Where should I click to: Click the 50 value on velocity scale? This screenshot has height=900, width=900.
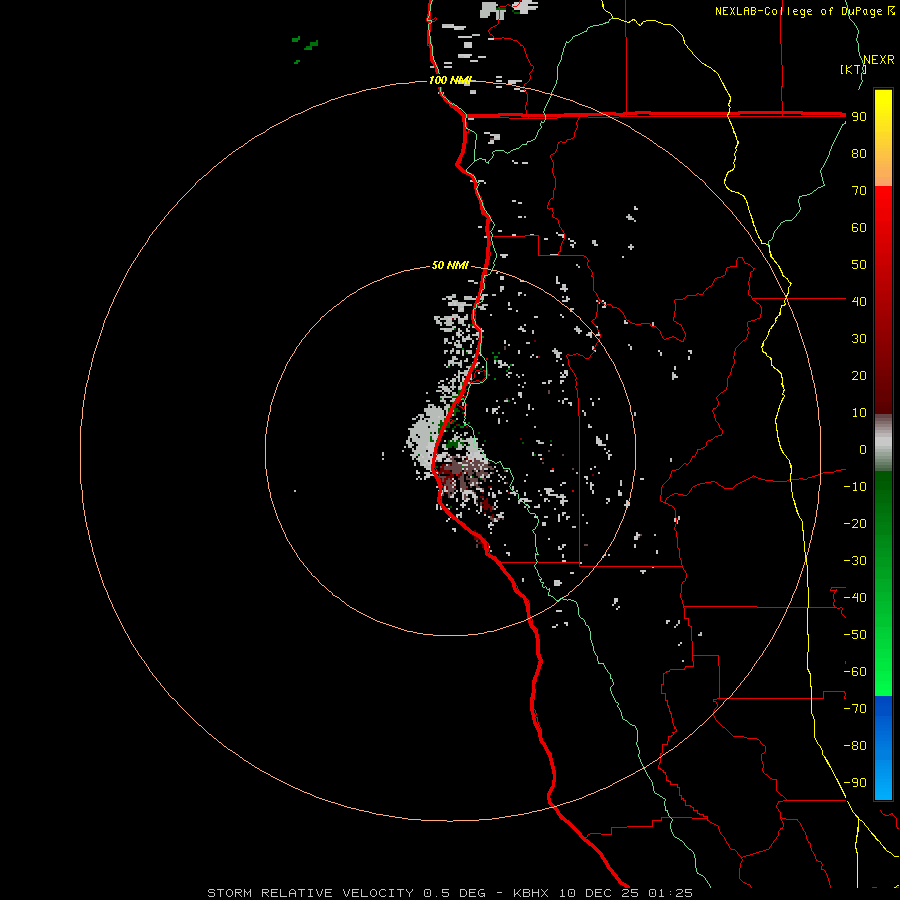[859, 265]
